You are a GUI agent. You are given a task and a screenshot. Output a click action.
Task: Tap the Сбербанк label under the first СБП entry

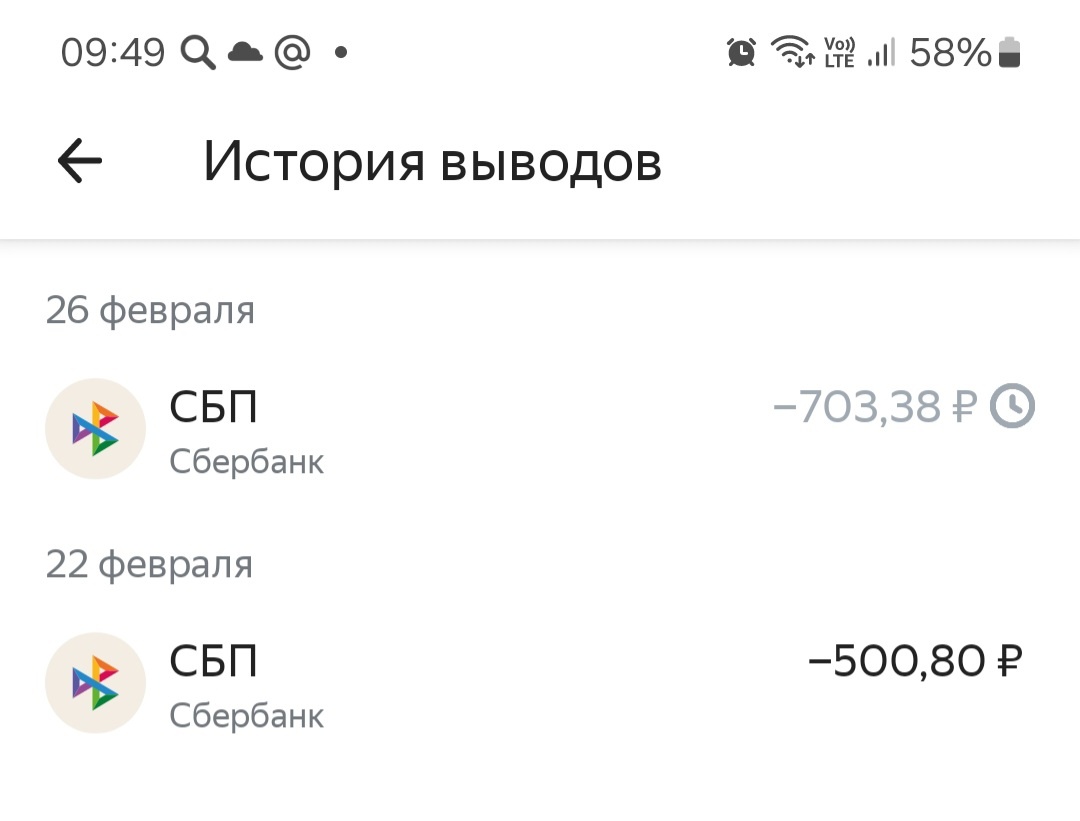248,461
